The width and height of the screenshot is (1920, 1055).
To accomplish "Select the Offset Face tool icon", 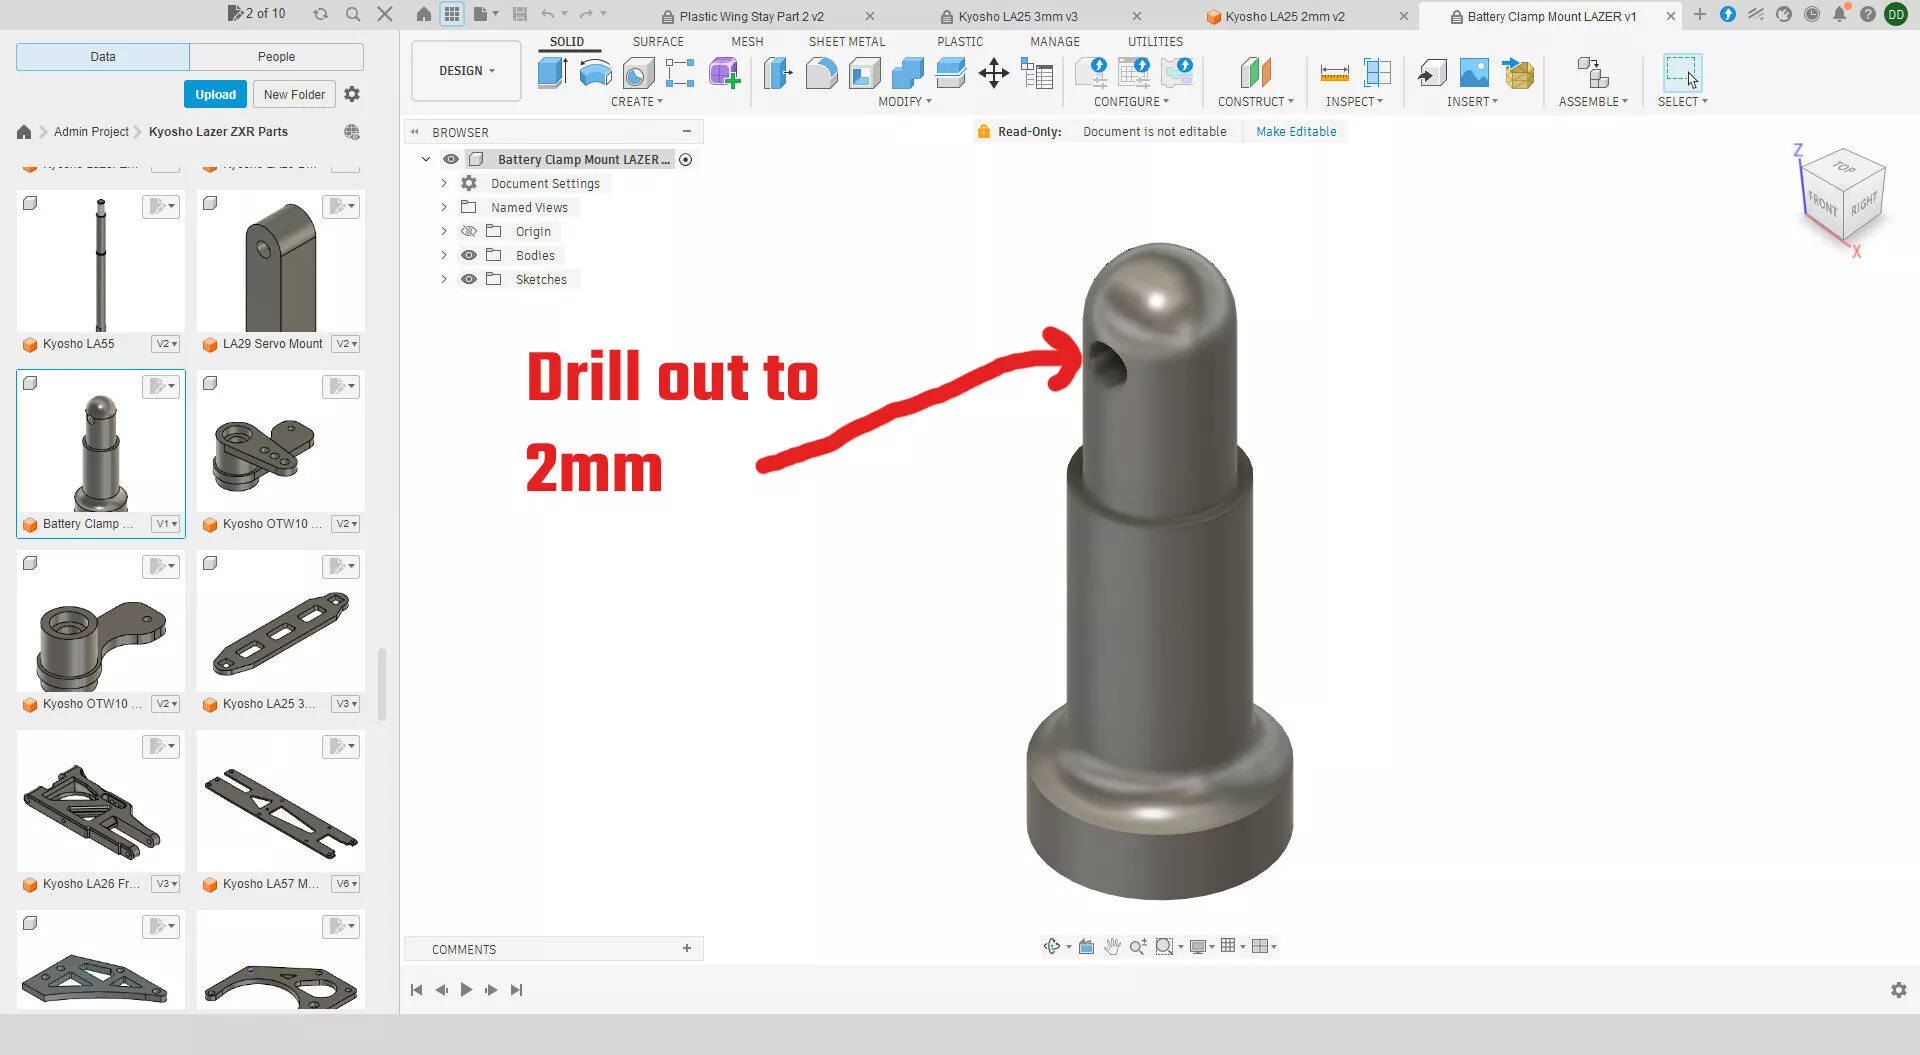I will pos(950,73).
